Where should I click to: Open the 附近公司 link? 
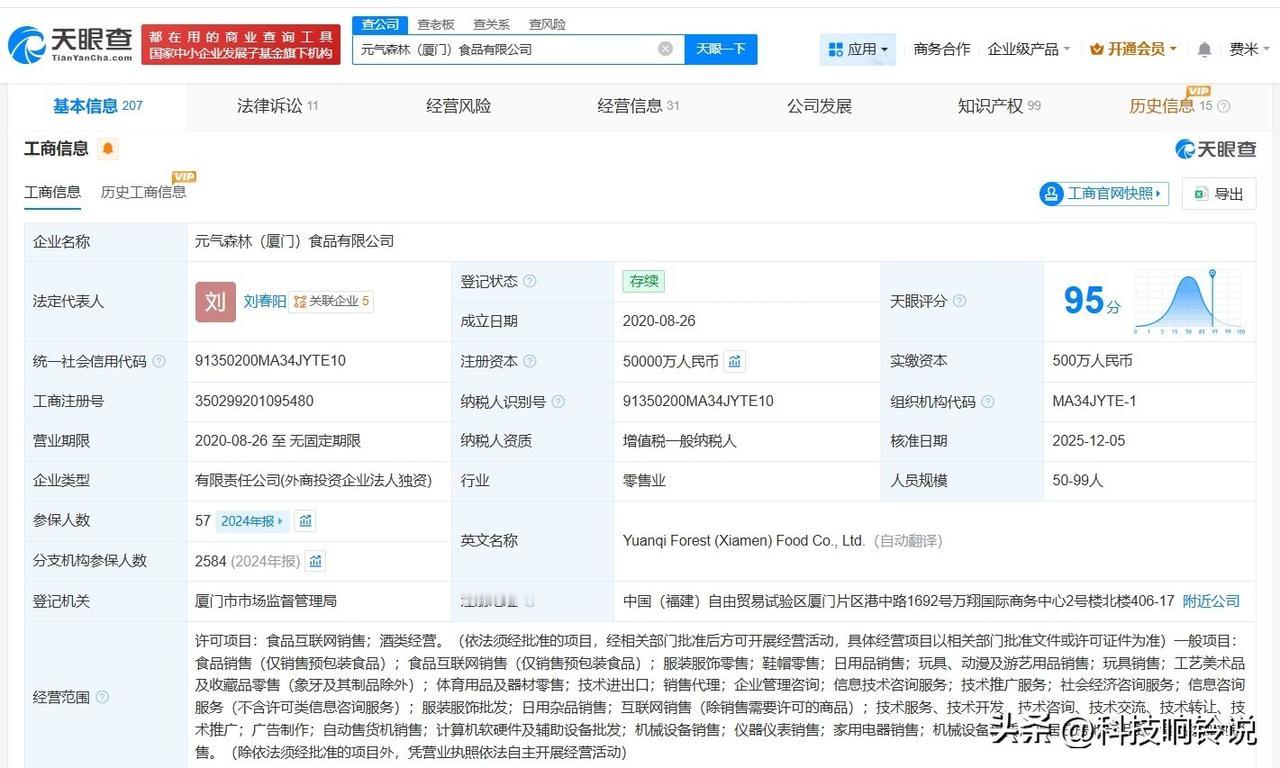pyautogui.click(x=1211, y=601)
